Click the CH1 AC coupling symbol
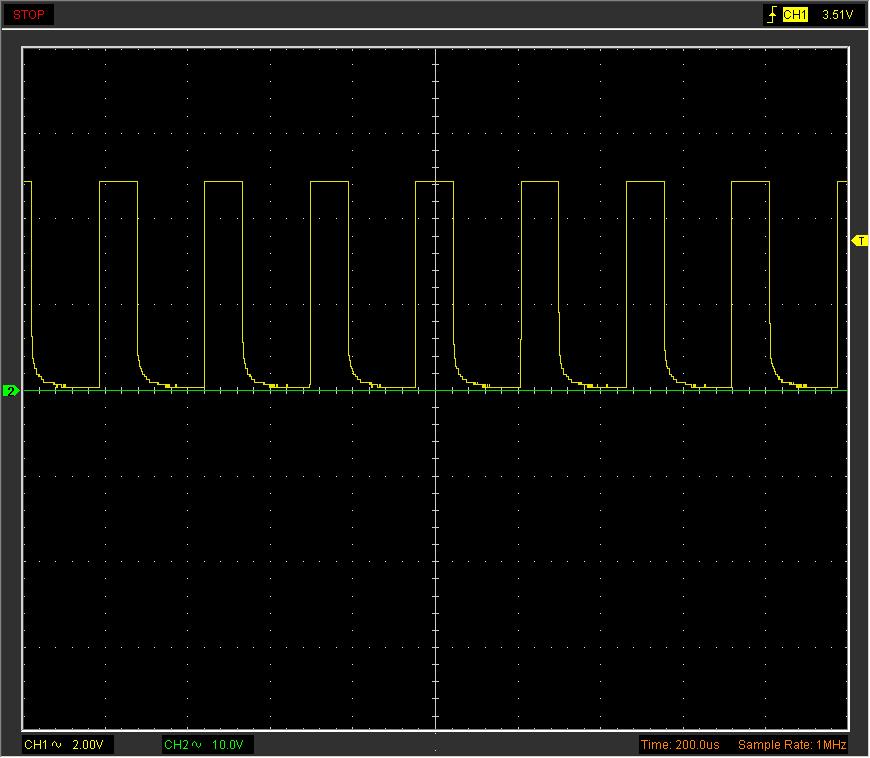The width and height of the screenshot is (870, 758). (x=57, y=745)
